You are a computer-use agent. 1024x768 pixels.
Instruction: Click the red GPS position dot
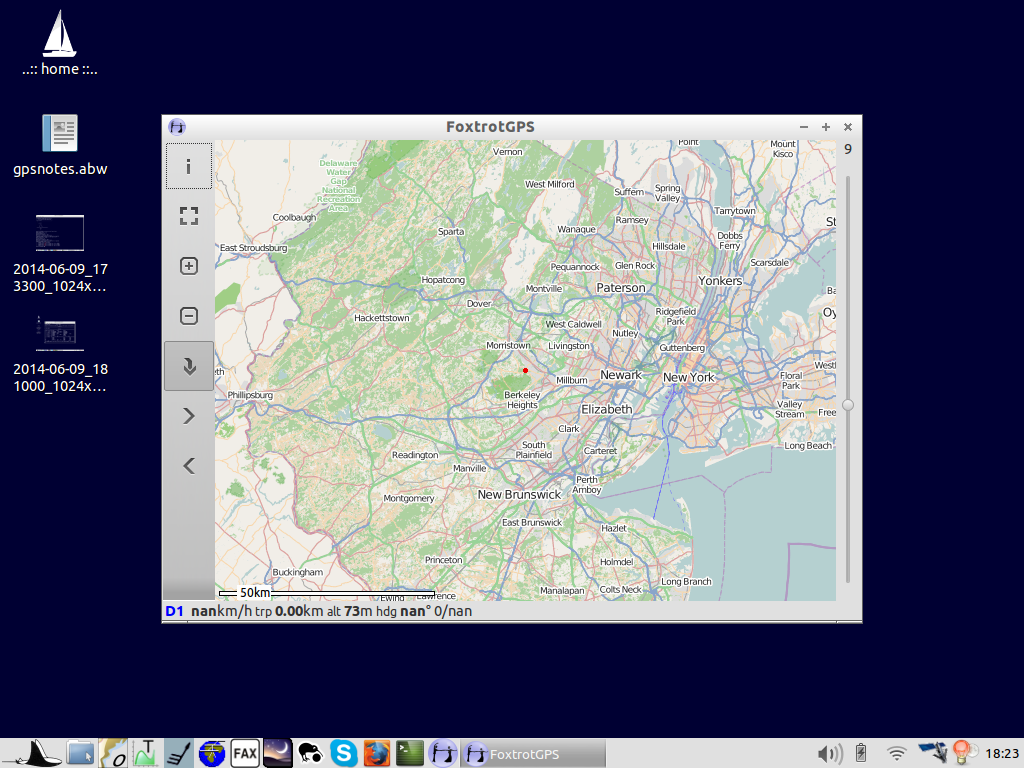pyautogui.click(x=525, y=371)
